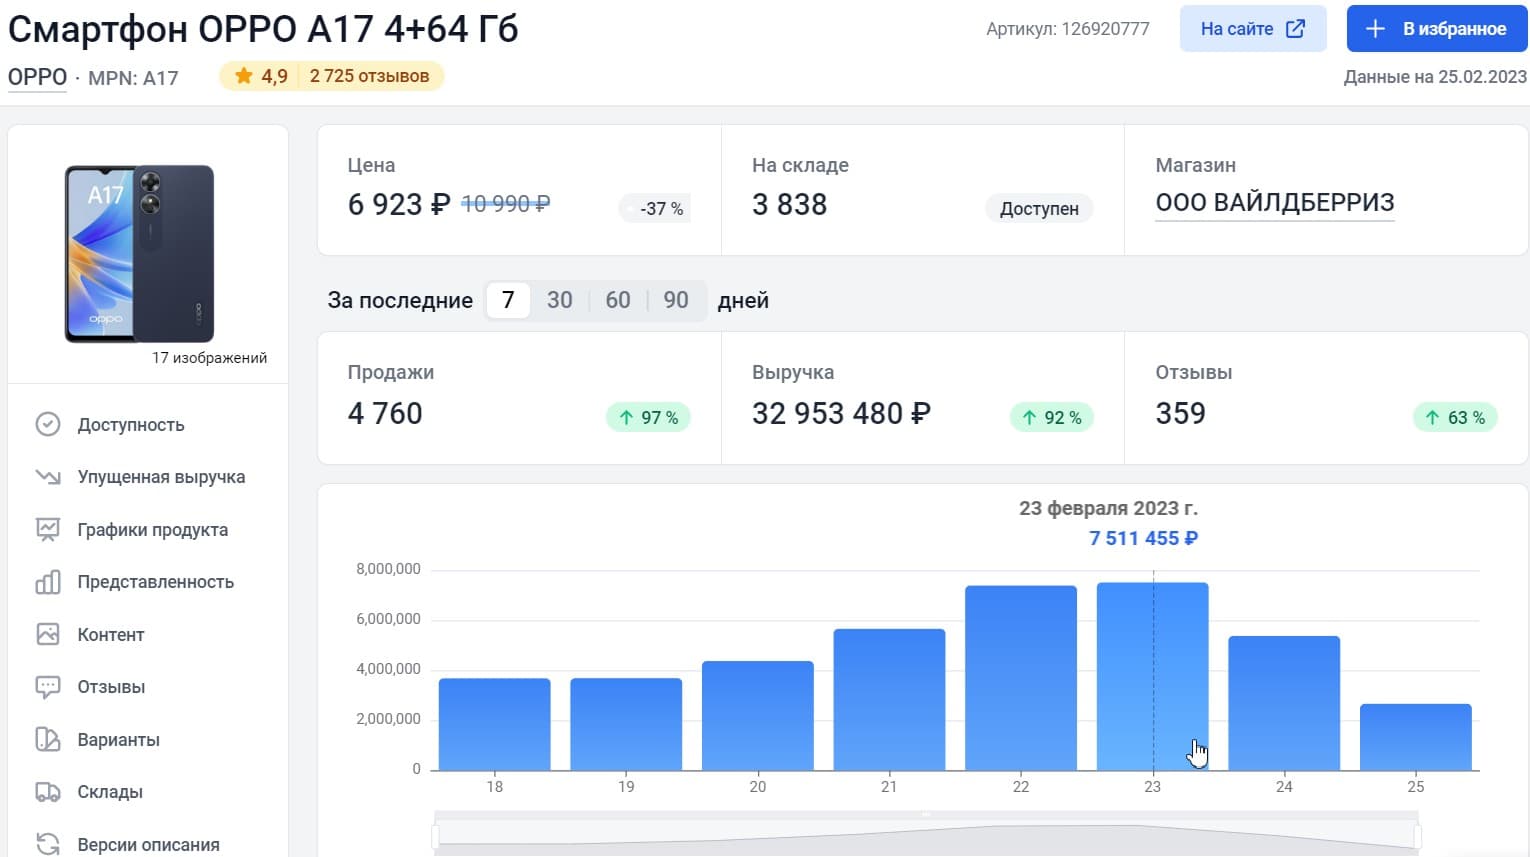Click the MPN: A17 label
This screenshot has height=857, width=1530.
(133, 78)
